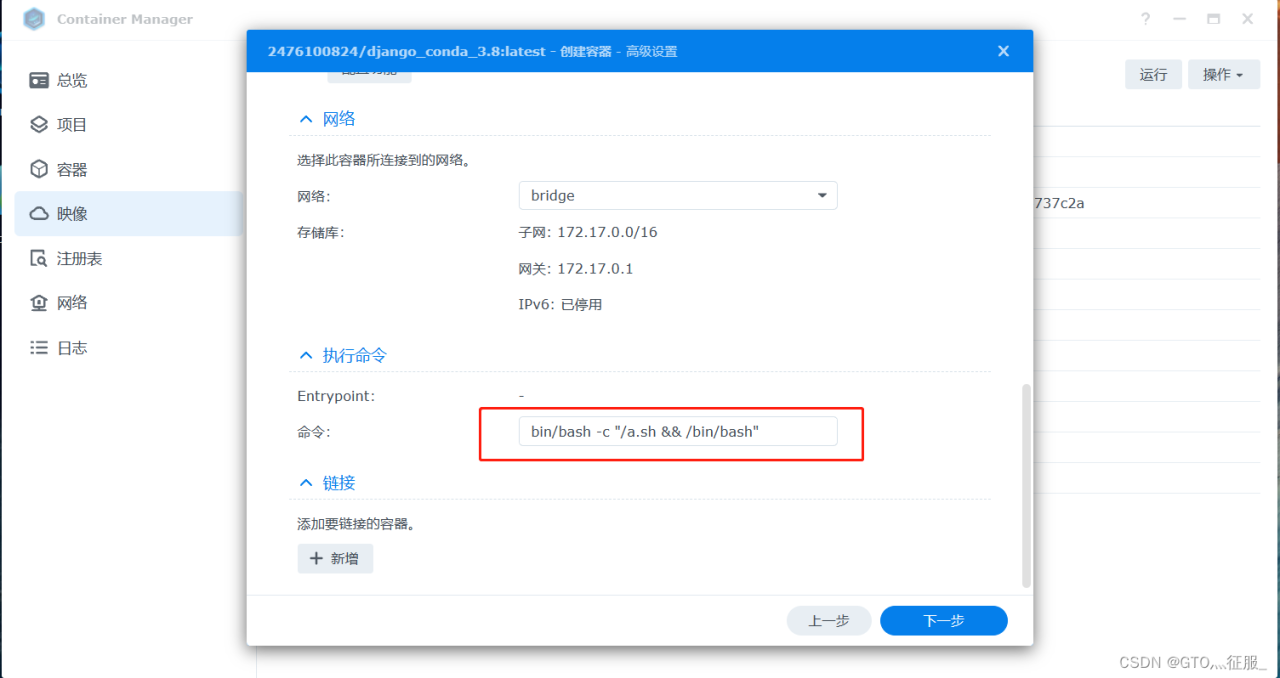Image resolution: width=1280 pixels, height=678 pixels.
Task: Select the 映像 image cloud icon
Action: 39,214
